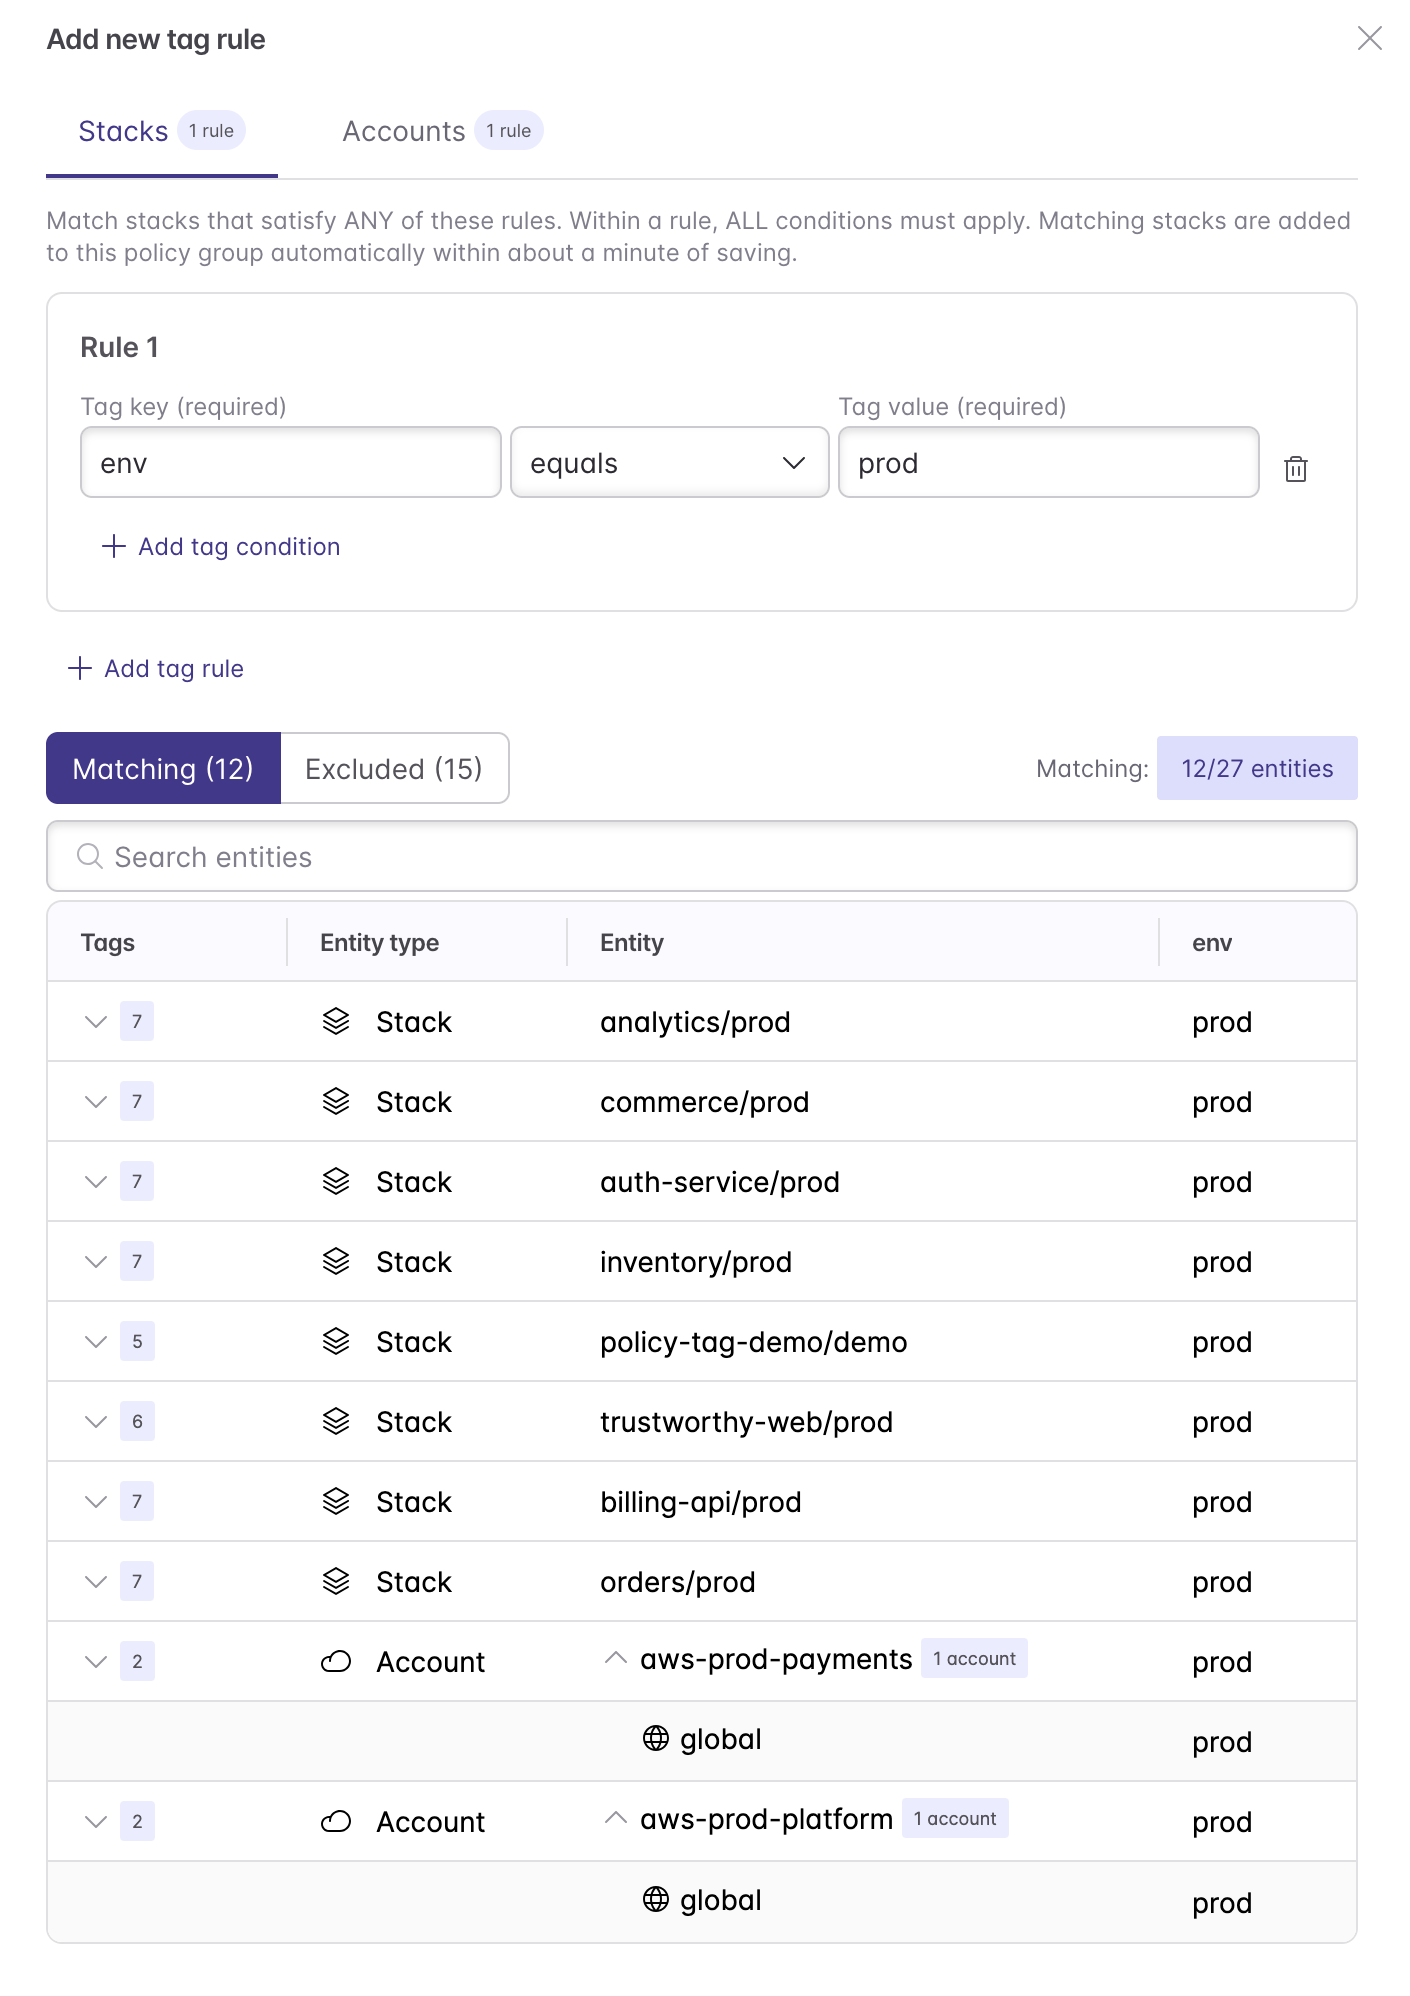Collapse the aws-prod-payments account entry
The height and width of the screenshot is (1996, 1410).
616,1658
